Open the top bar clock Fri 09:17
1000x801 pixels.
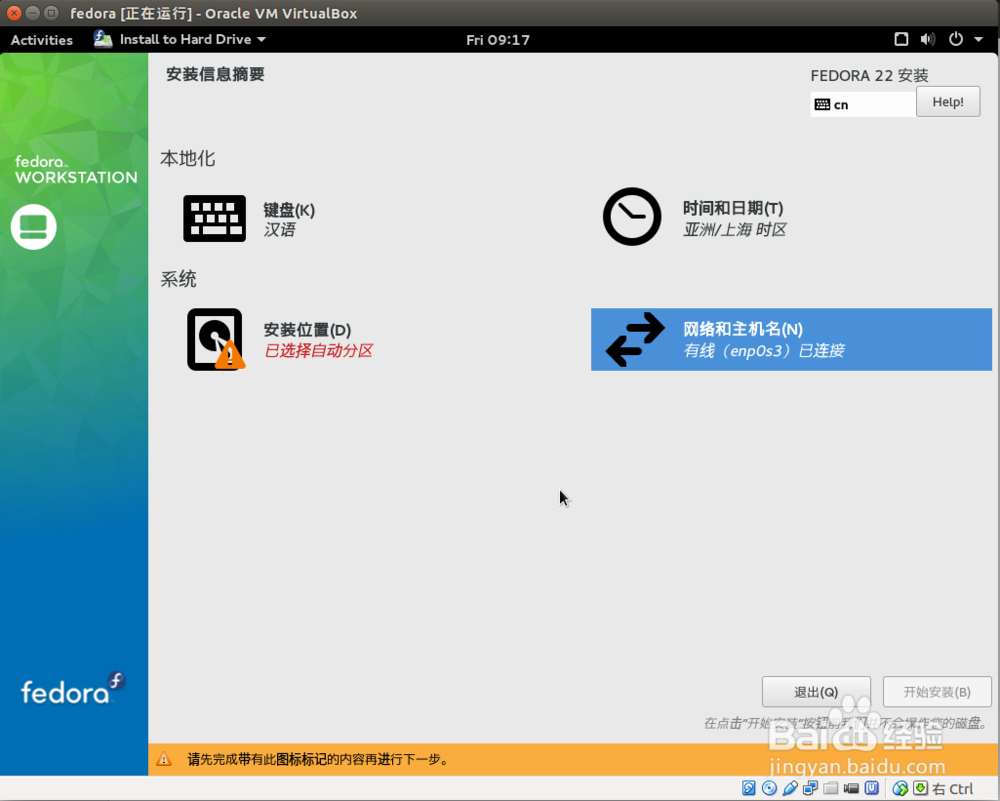click(x=497, y=40)
